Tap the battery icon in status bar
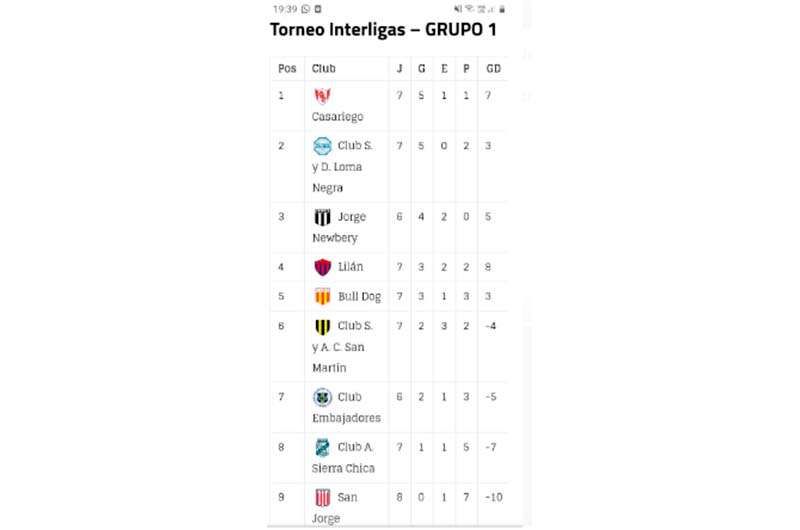800x530 pixels. coord(502,9)
